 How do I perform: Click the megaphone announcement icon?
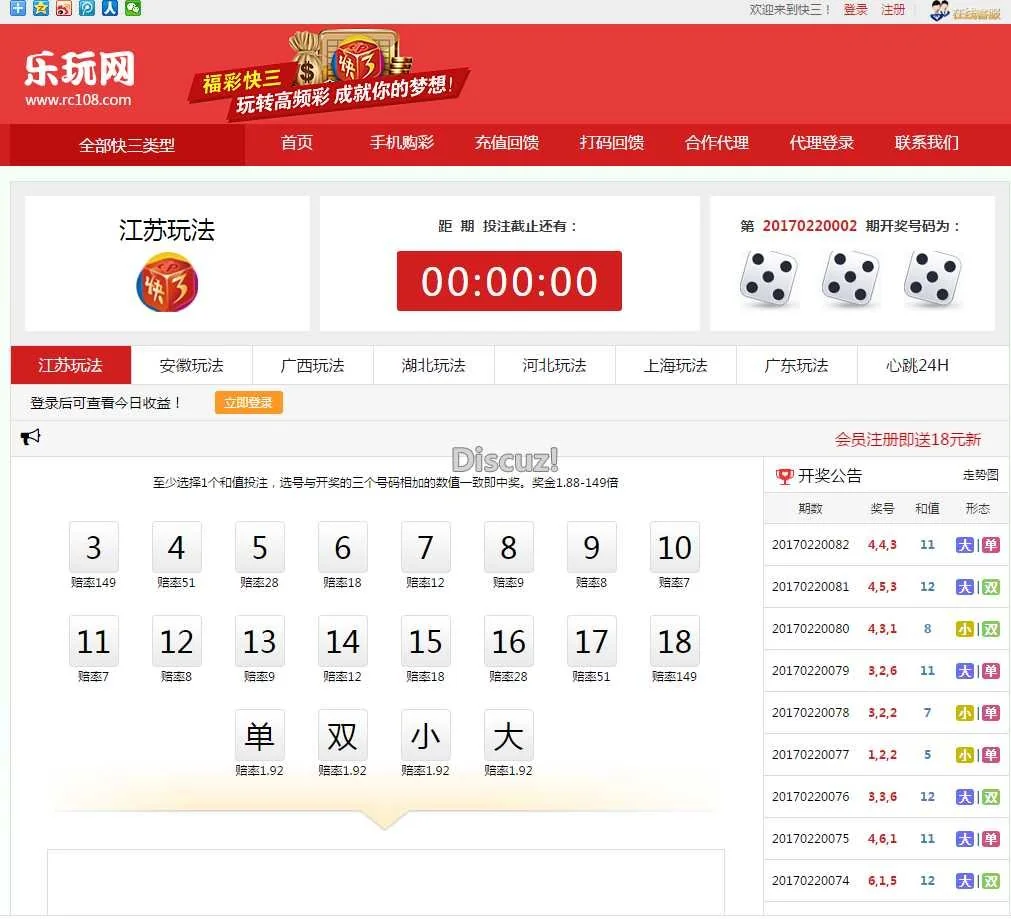[x=31, y=437]
